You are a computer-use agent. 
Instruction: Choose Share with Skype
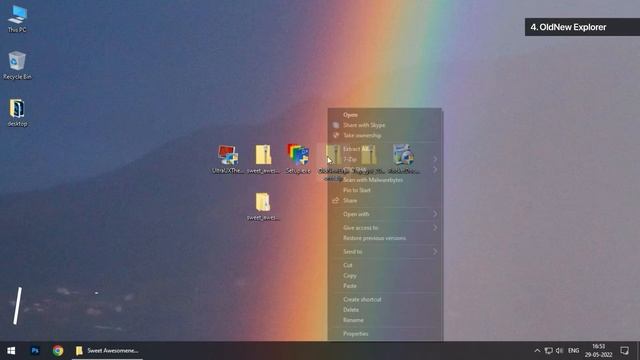coord(385,125)
